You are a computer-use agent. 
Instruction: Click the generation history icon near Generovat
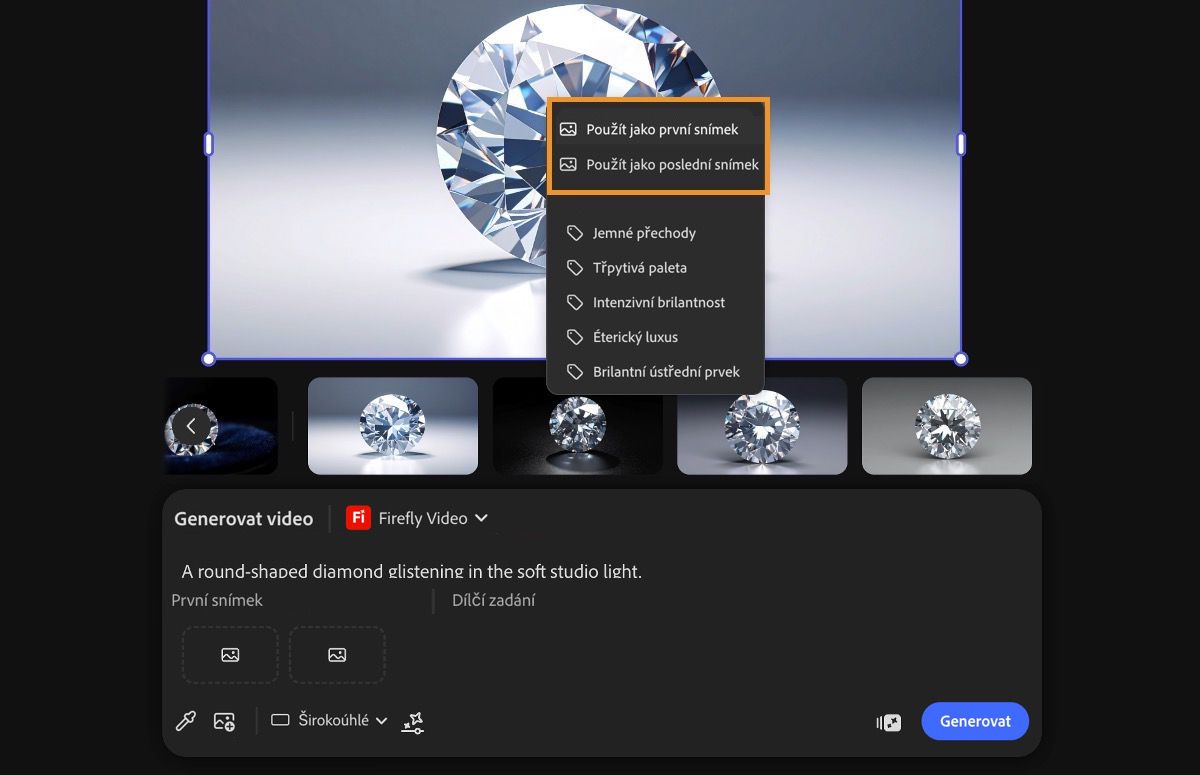(887, 721)
